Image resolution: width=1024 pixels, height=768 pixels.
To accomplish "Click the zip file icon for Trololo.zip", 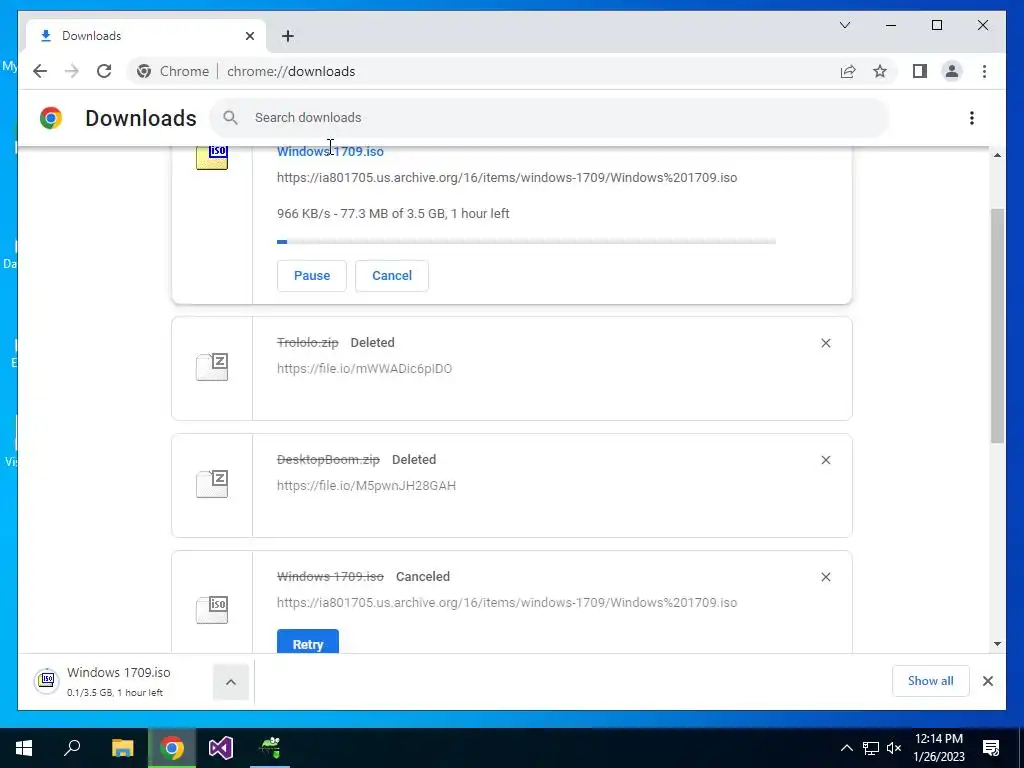I will [x=212, y=367].
